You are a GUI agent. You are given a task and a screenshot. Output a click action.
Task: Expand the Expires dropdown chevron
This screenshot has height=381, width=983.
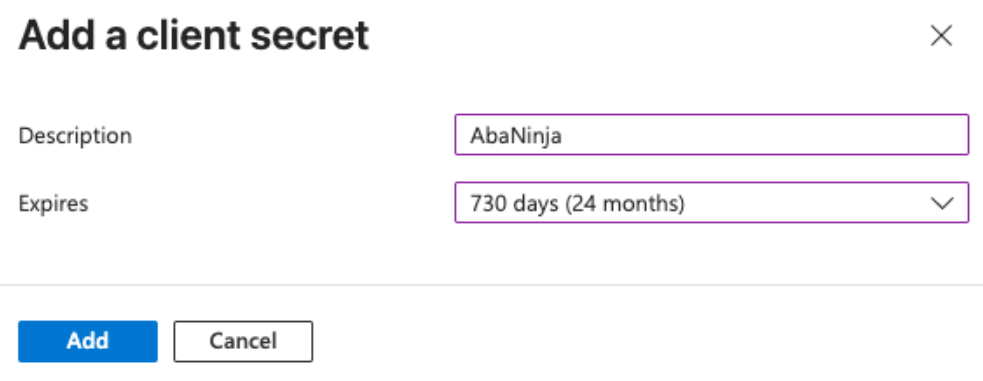point(942,203)
